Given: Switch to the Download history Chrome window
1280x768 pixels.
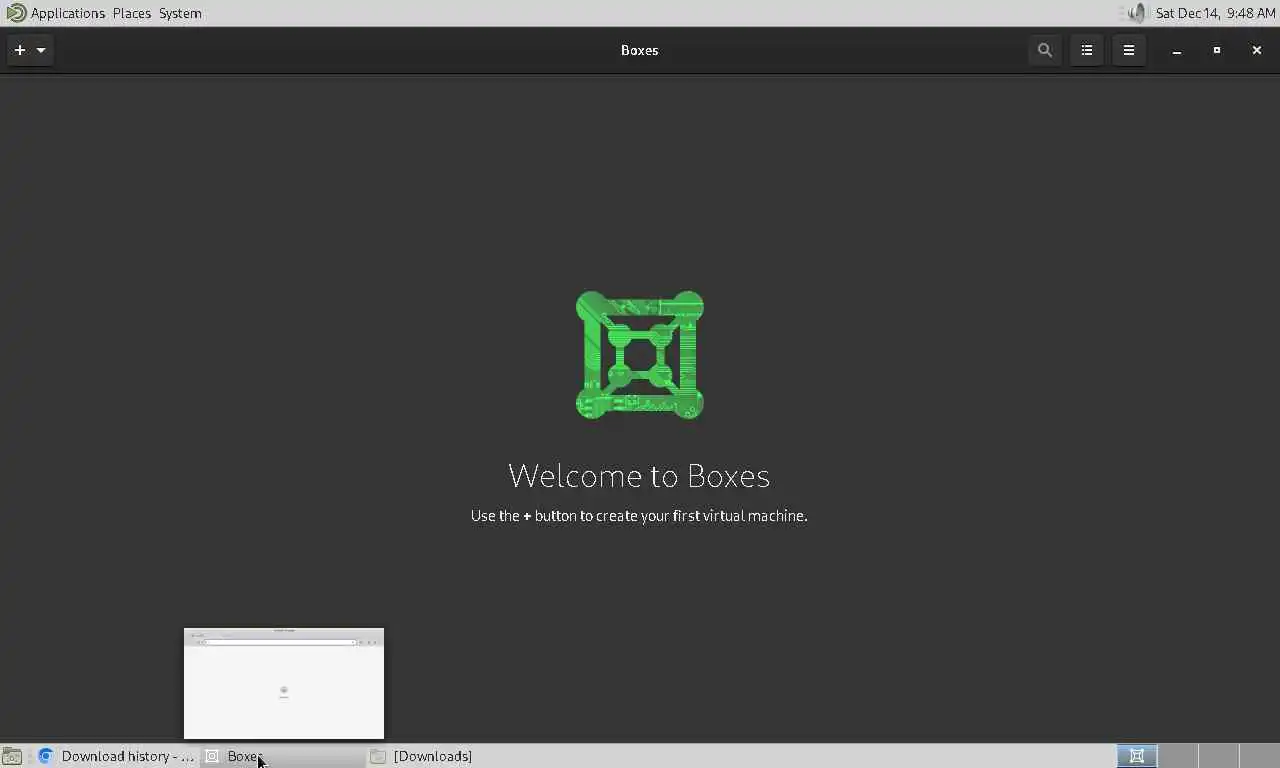Looking at the screenshot, I should click(115, 756).
